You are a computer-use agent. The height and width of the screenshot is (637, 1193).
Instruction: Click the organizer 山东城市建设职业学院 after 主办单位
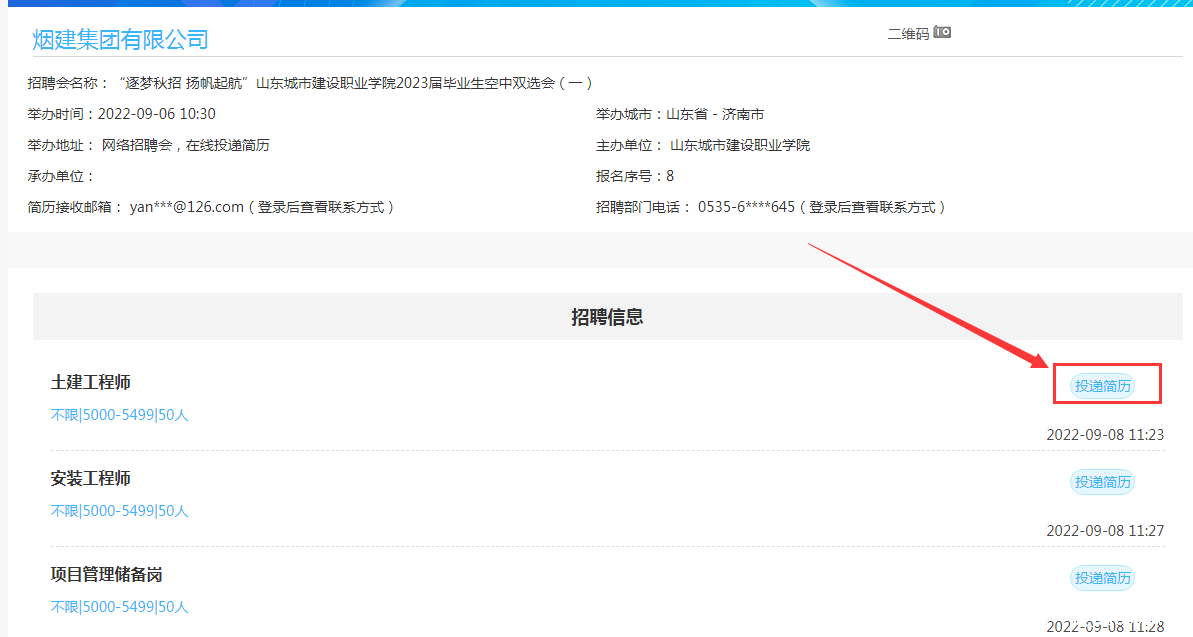(740, 145)
